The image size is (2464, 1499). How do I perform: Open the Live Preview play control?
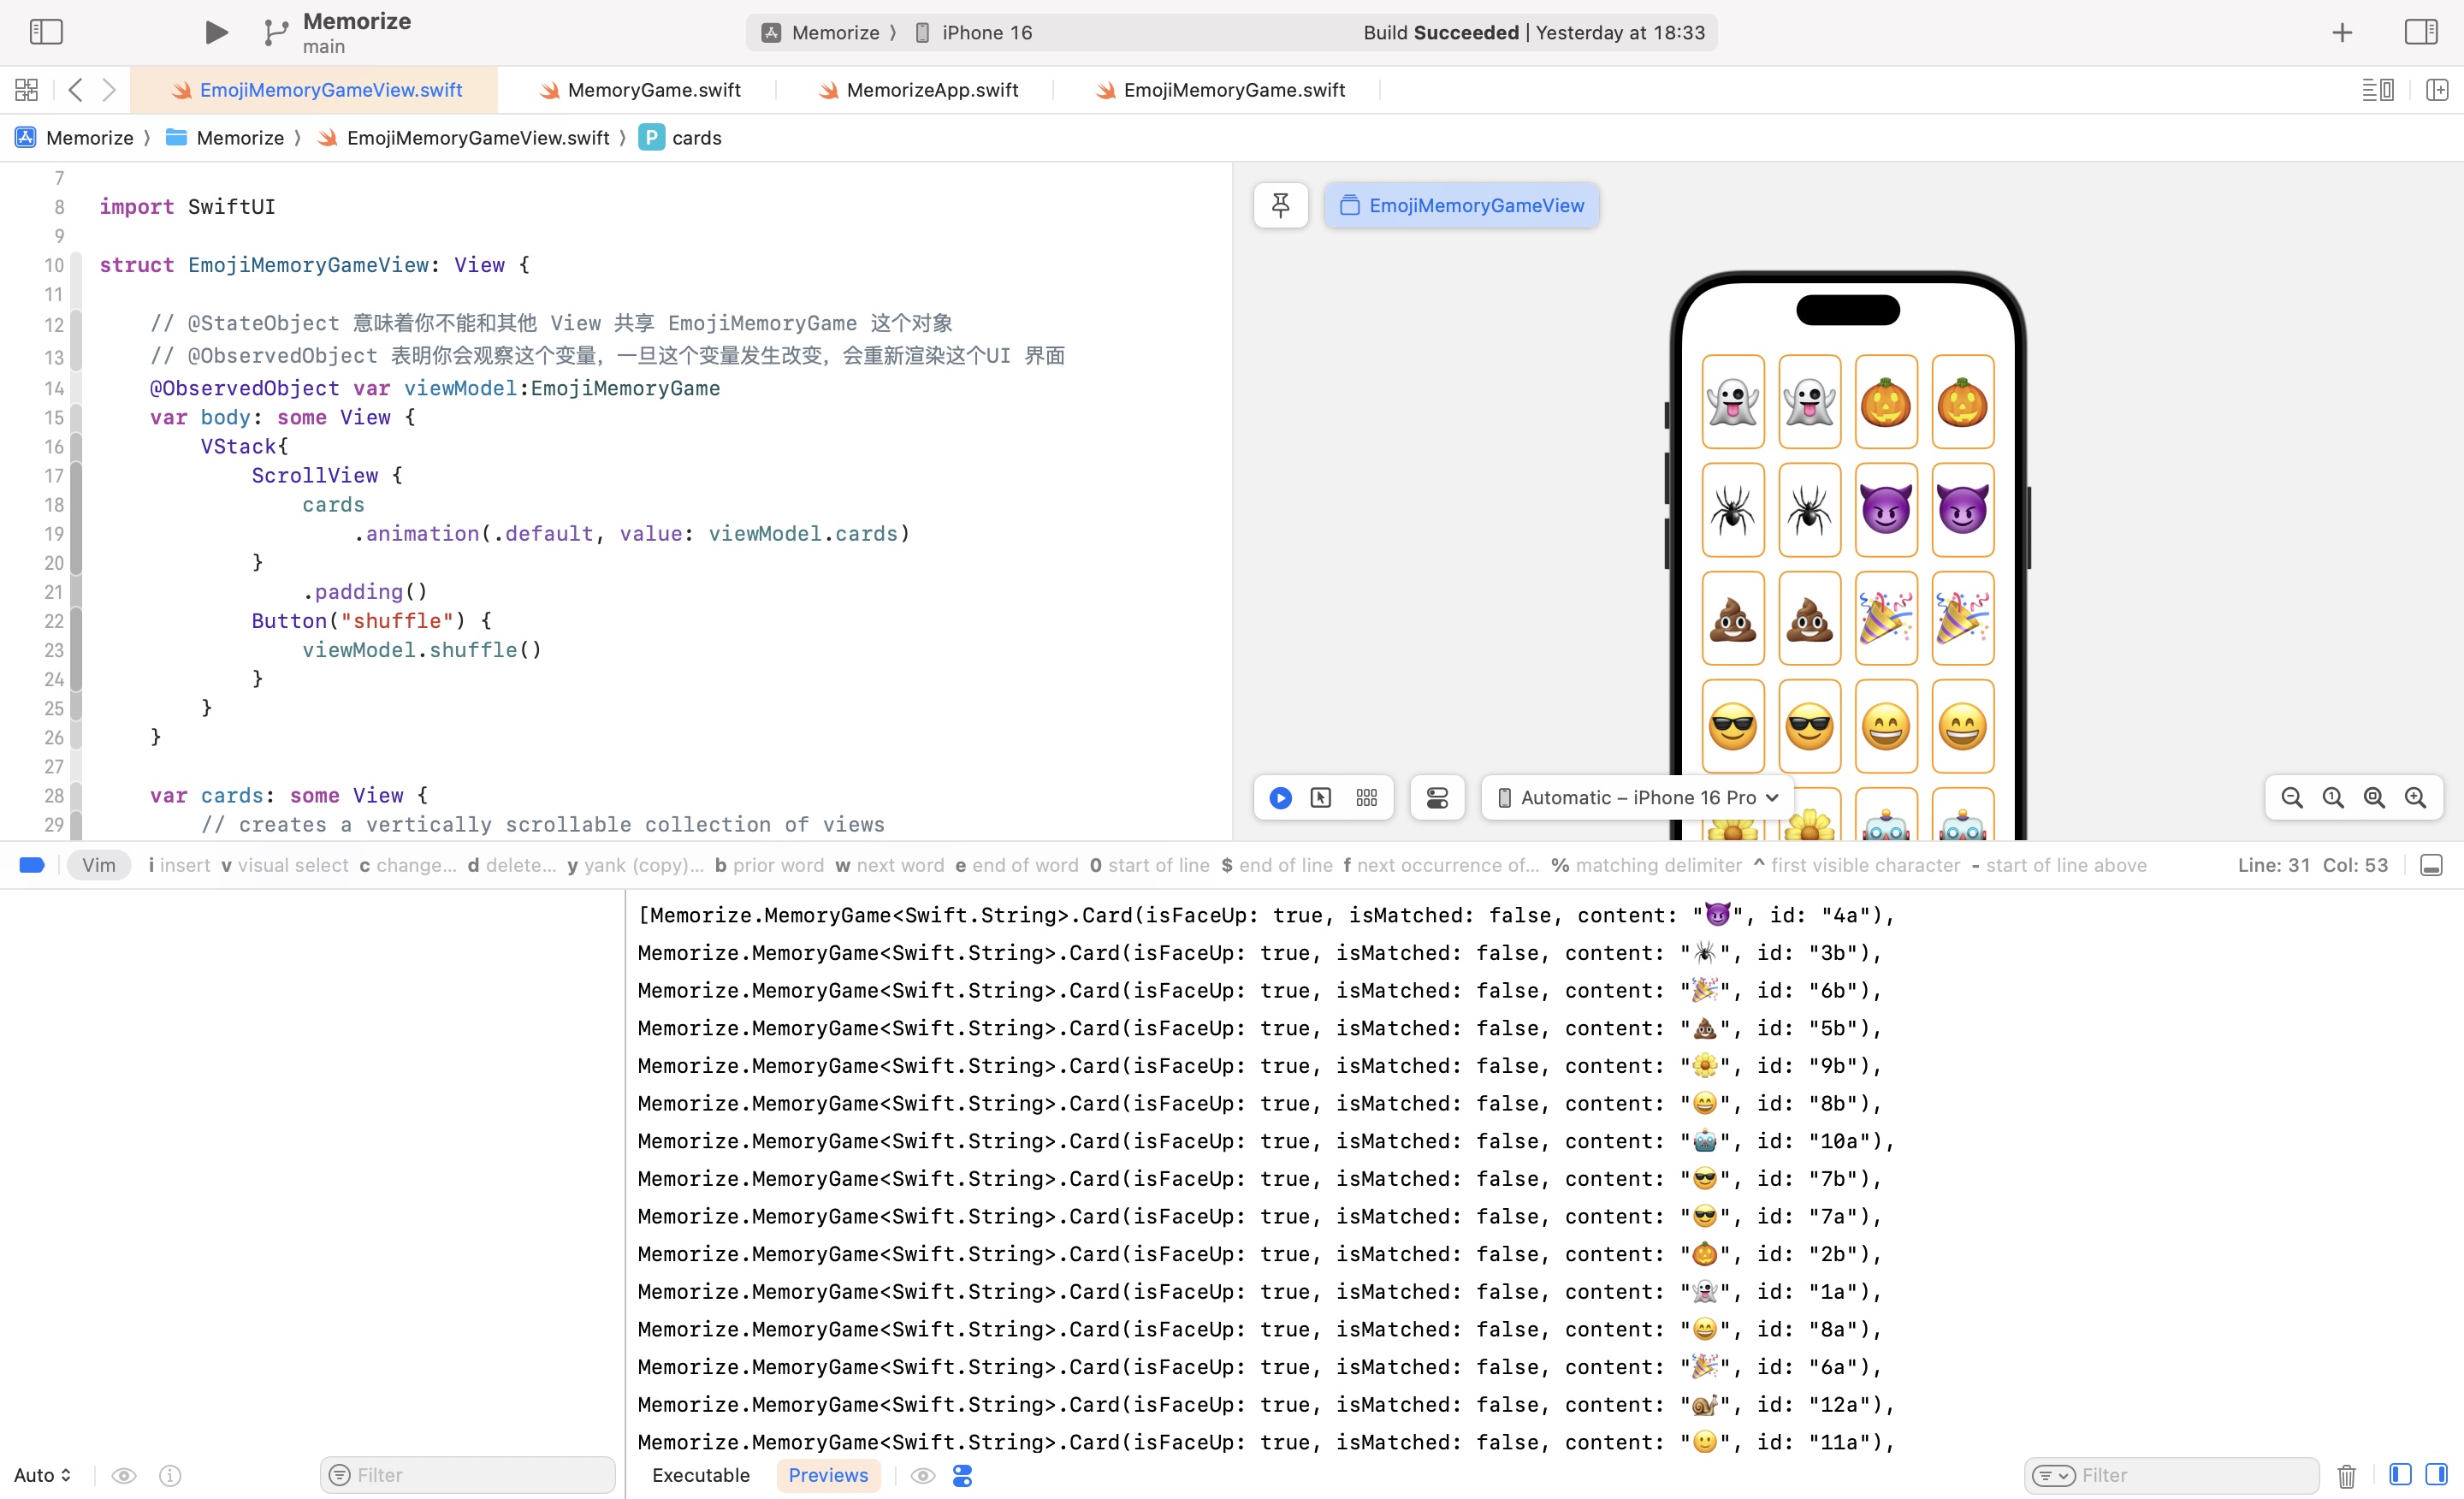pyautogui.click(x=1280, y=797)
